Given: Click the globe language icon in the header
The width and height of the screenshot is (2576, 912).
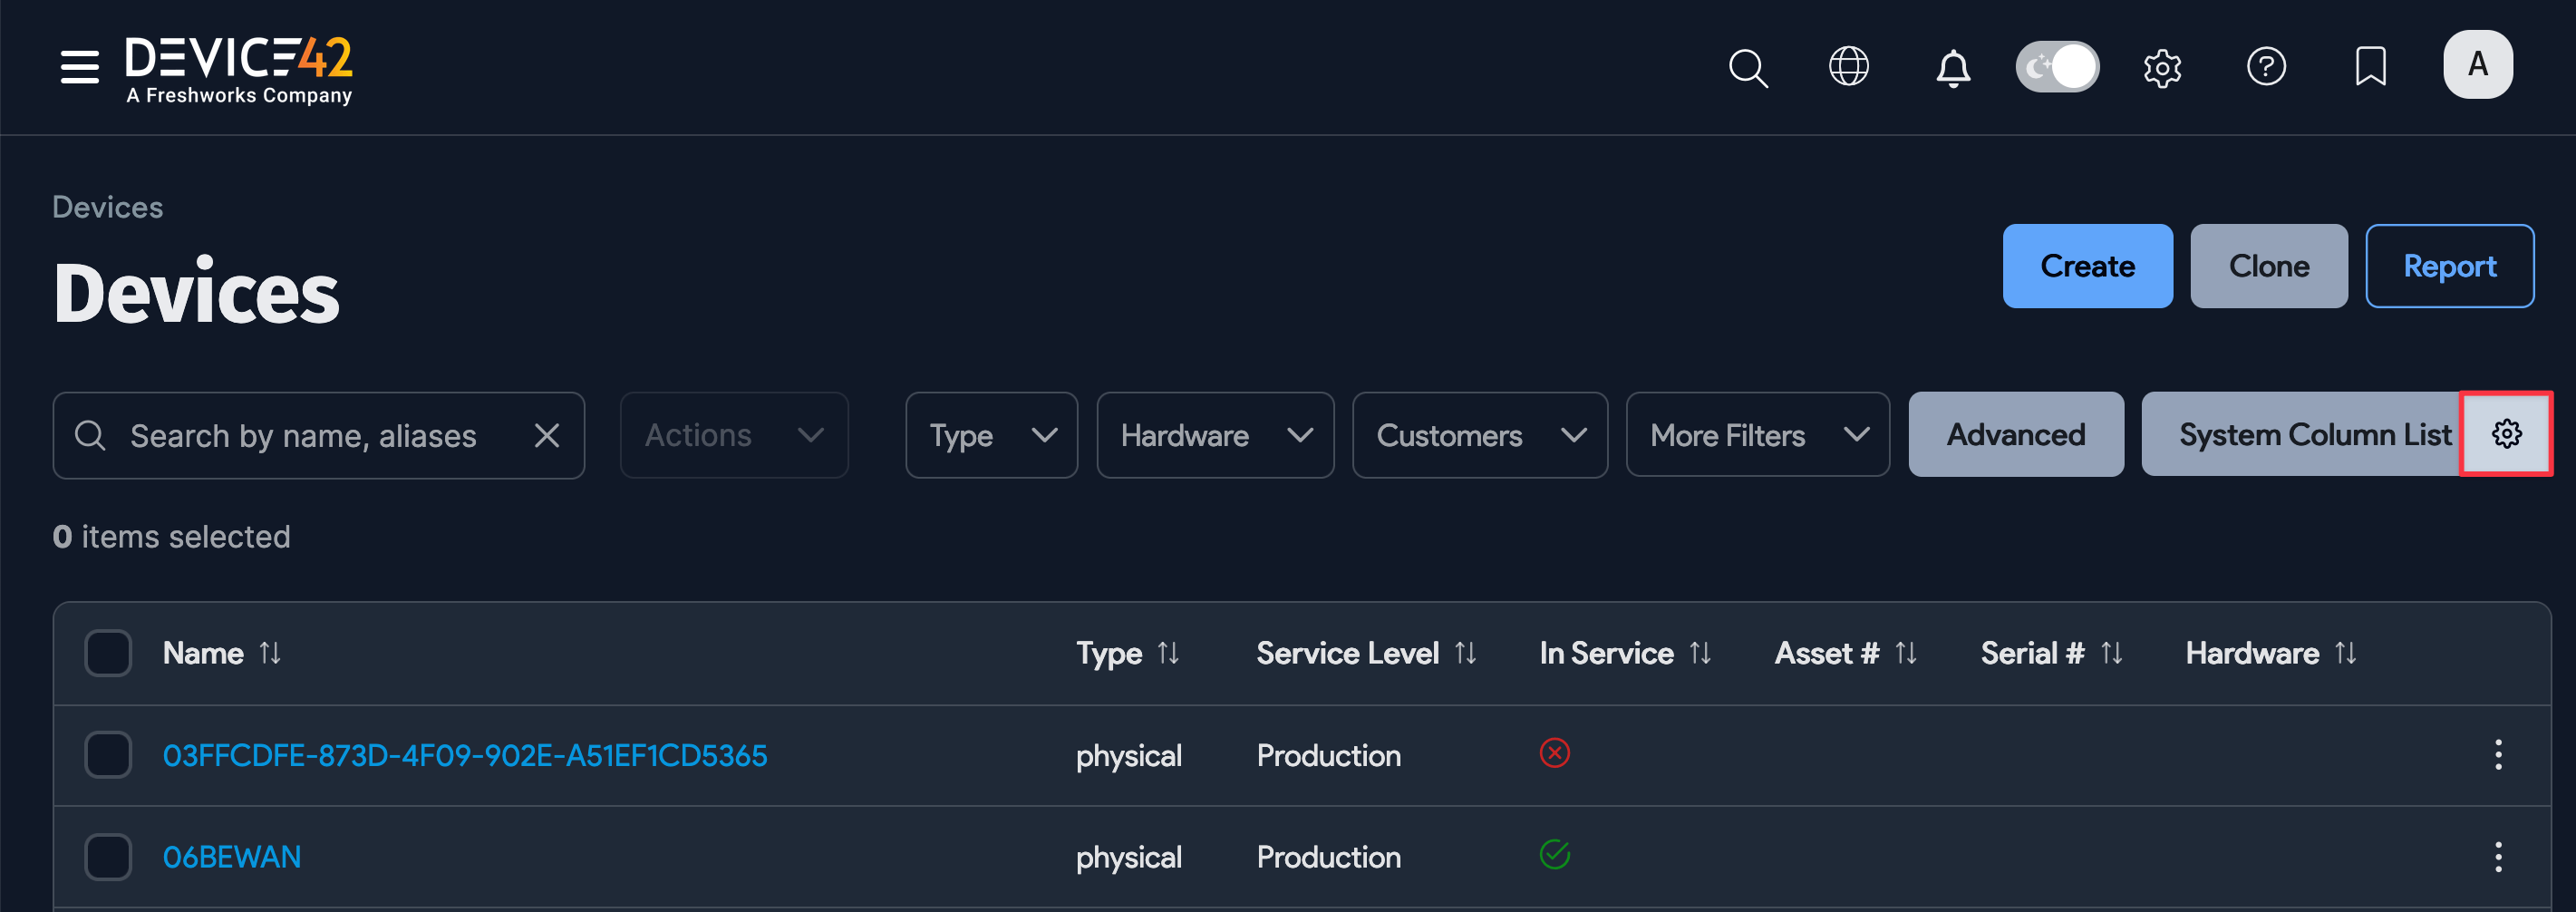Looking at the screenshot, I should coord(1849,67).
